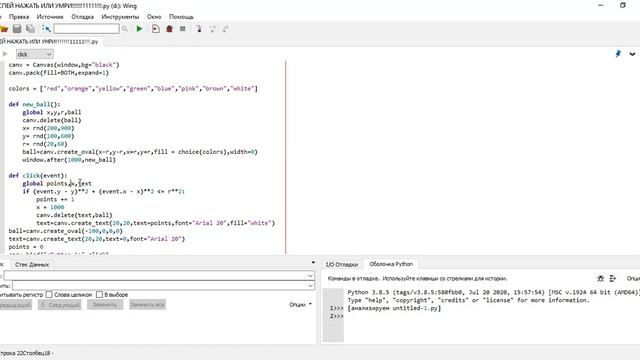This screenshot has height=360, width=640.
Task: Click the "points += 1" line in the editor
Action: point(55,199)
